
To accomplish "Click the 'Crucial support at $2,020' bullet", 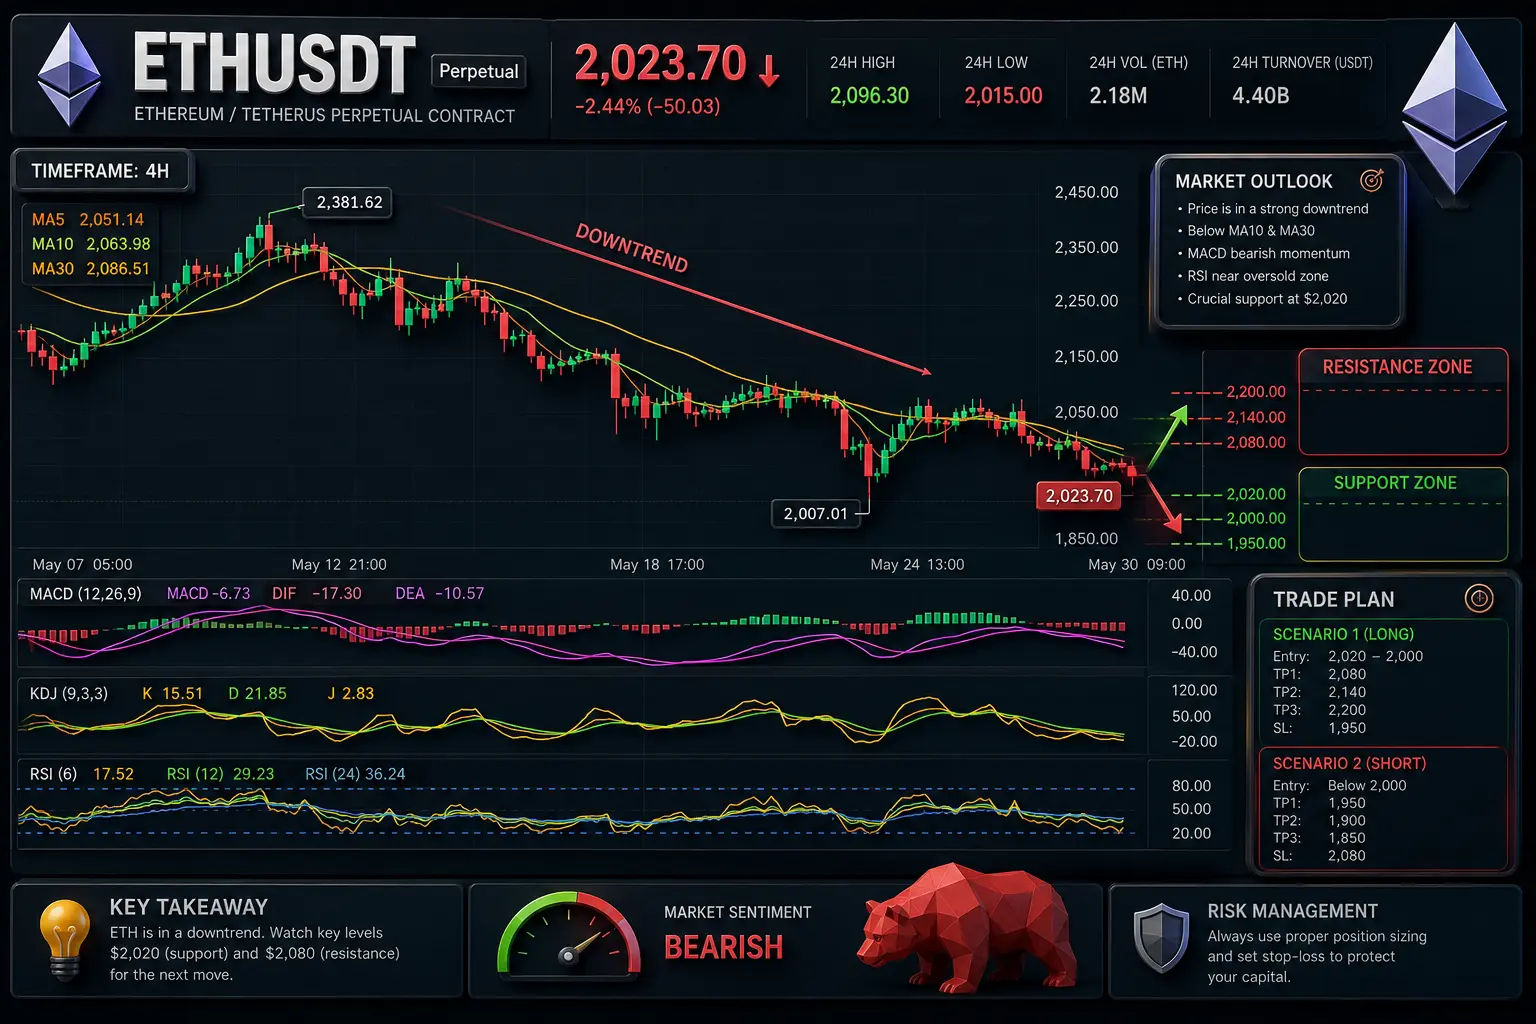I will coord(1262,299).
